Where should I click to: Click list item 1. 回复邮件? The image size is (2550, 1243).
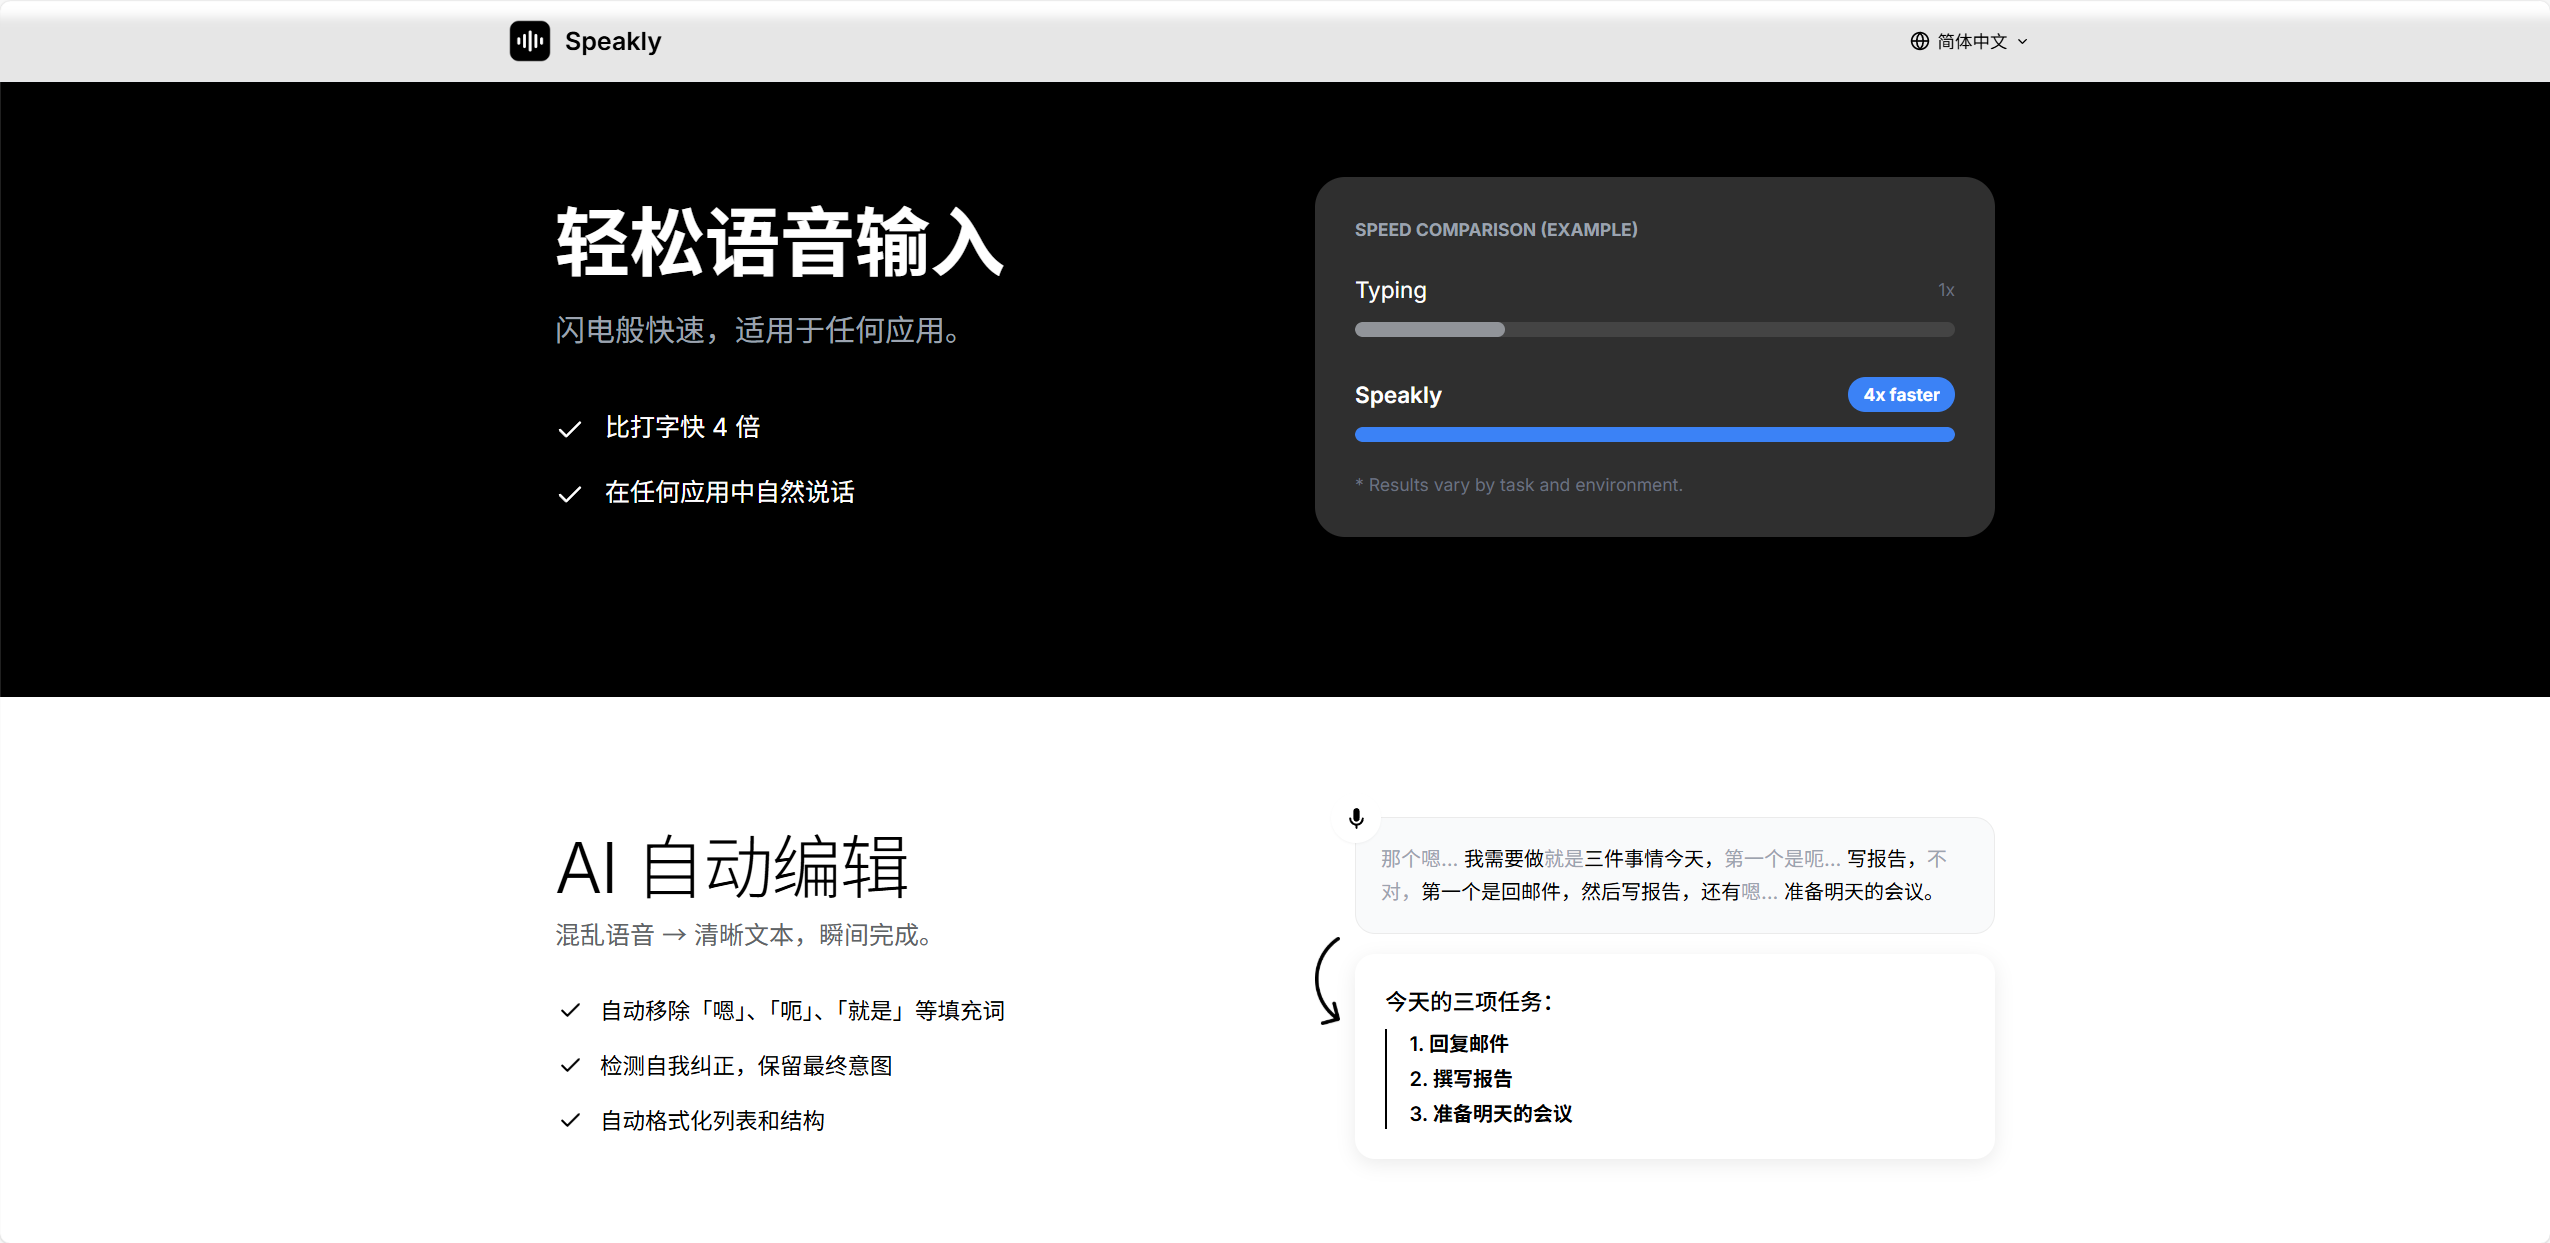pos(1459,1044)
